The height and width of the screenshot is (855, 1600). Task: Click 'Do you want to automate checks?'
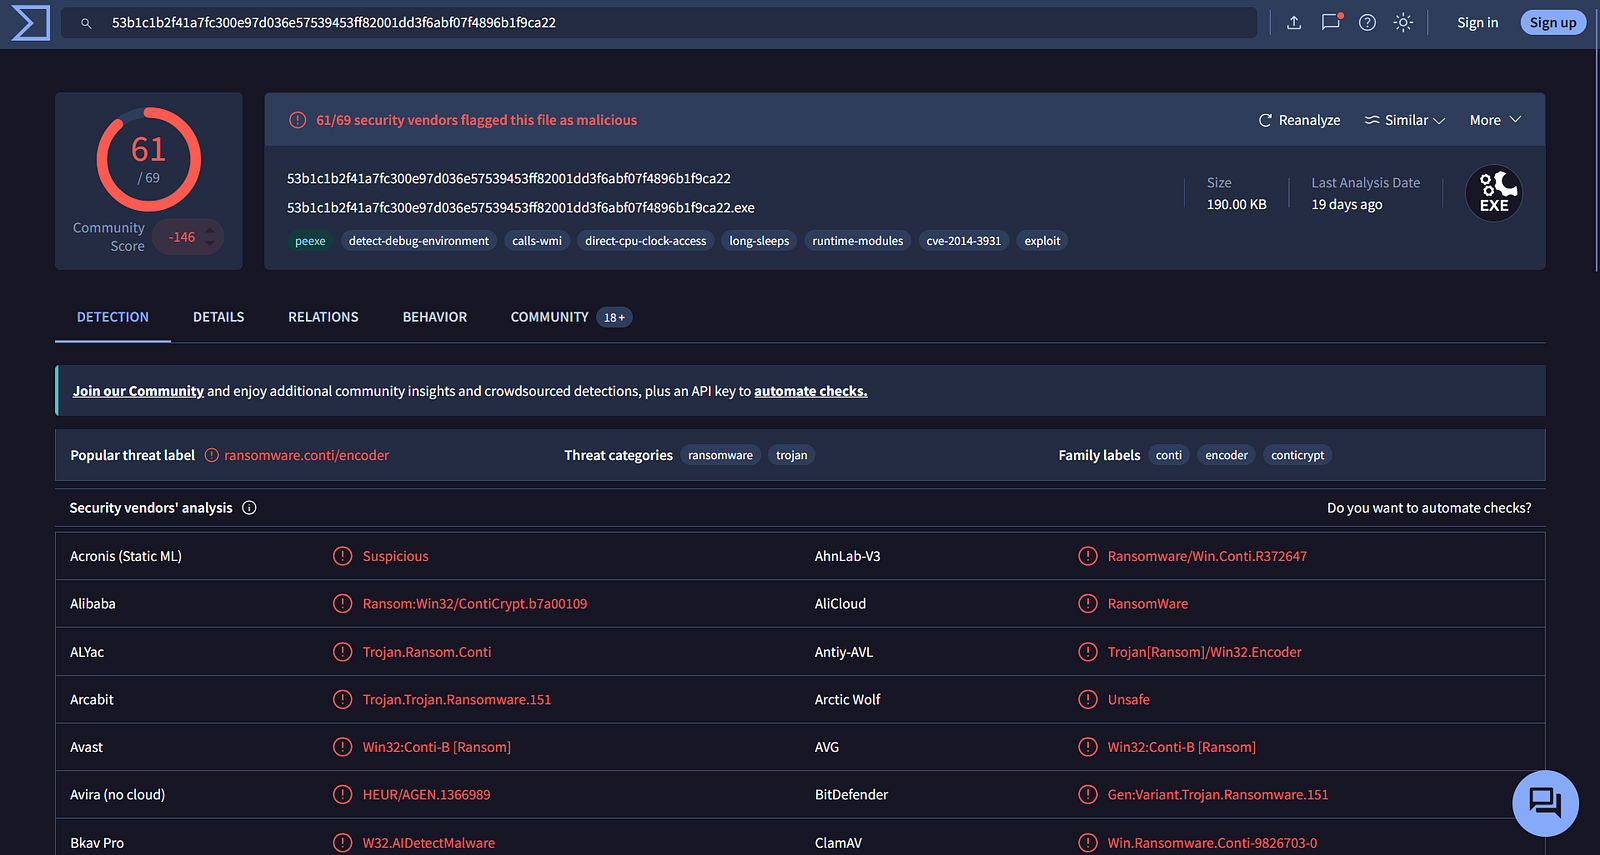point(1429,508)
